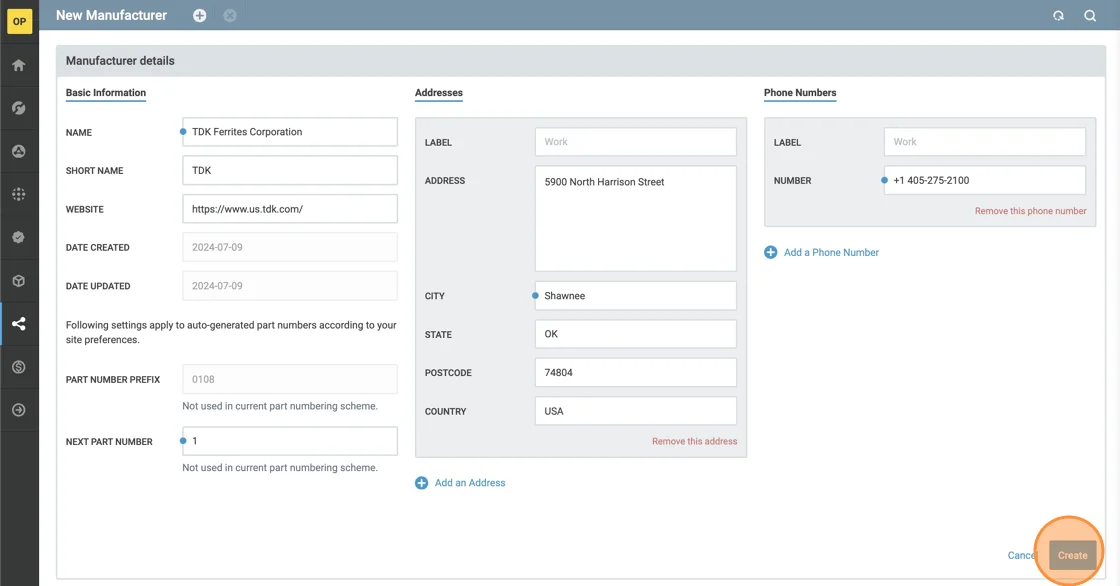Click the search magnifier icon at top right
1120x586 pixels.
pos(1090,16)
